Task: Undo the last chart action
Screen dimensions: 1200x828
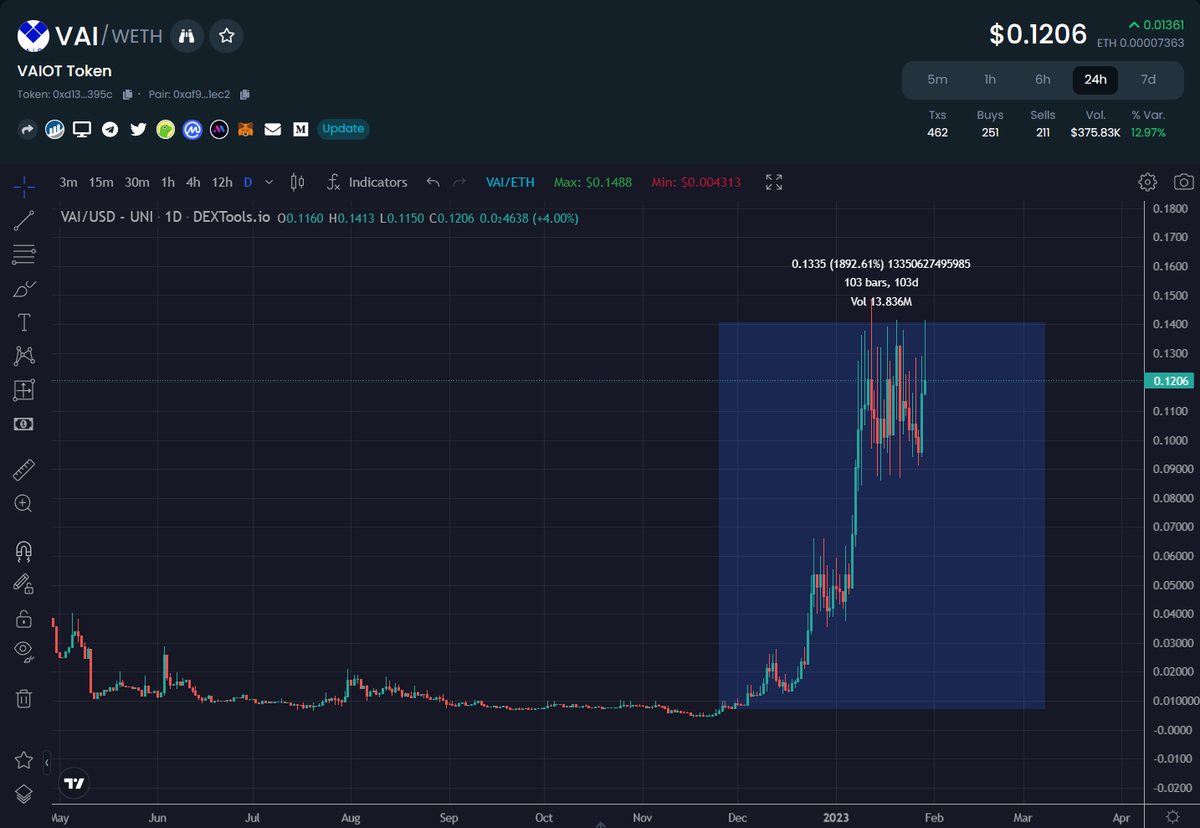Action: tap(433, 182)
